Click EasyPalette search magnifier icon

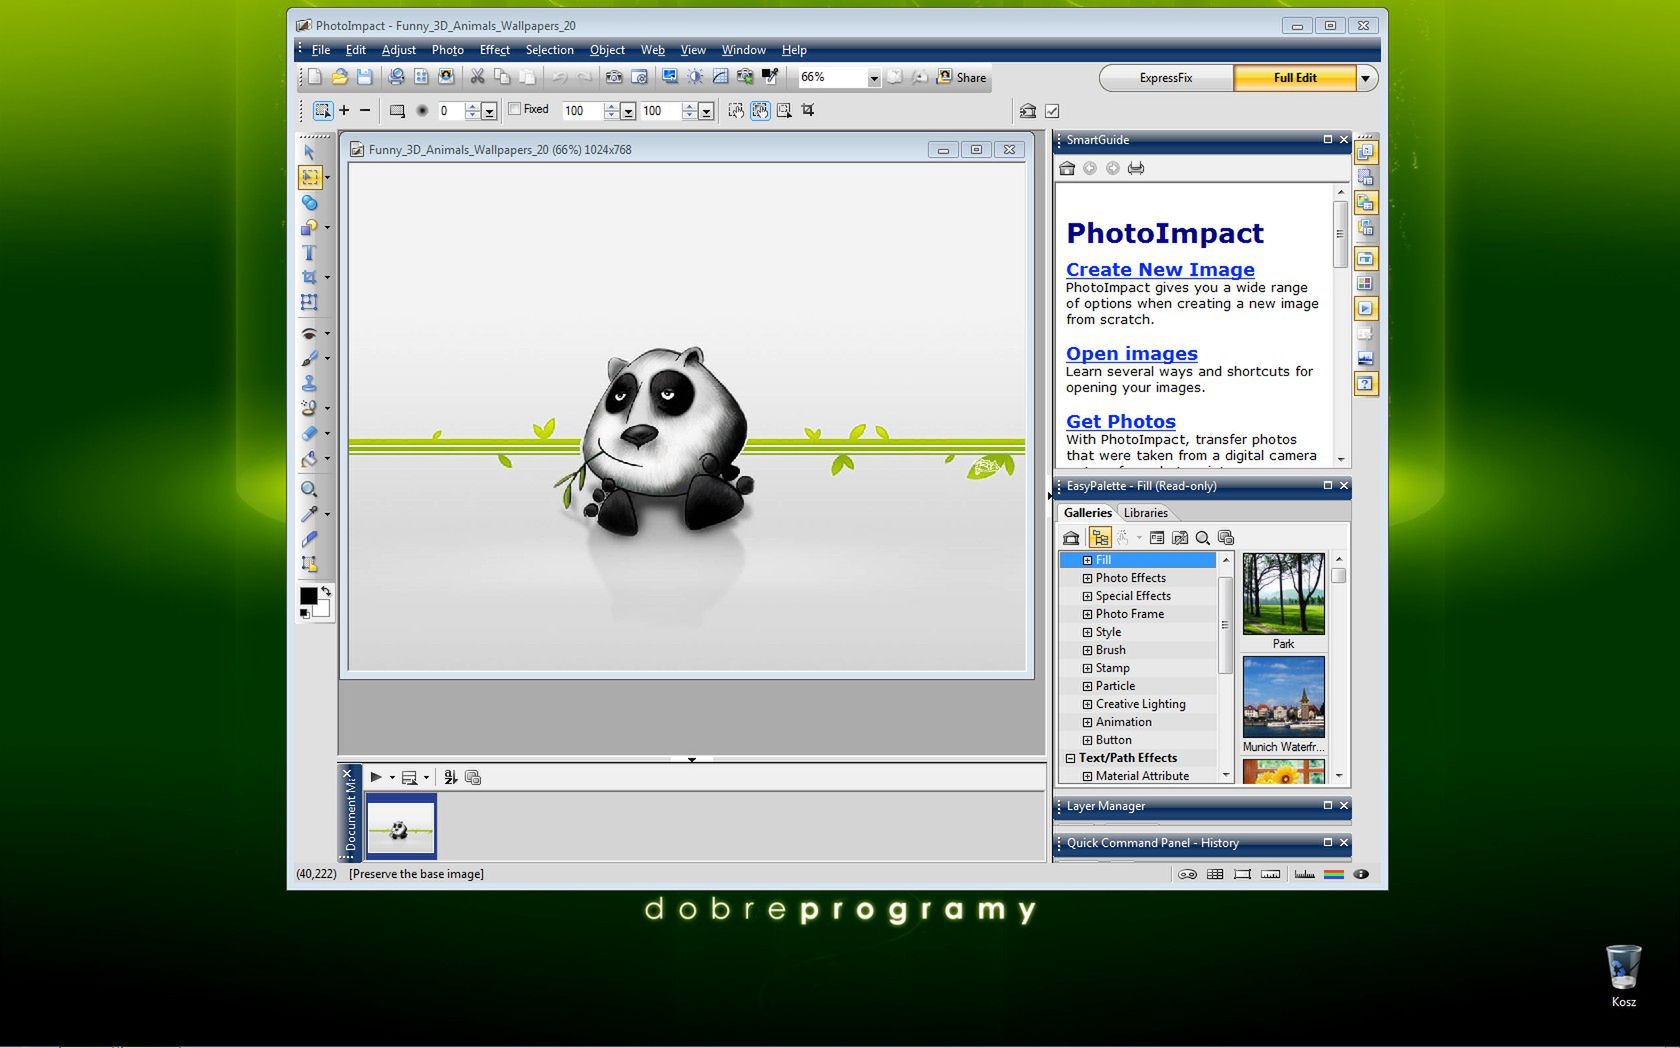(x=1203, y=538)
